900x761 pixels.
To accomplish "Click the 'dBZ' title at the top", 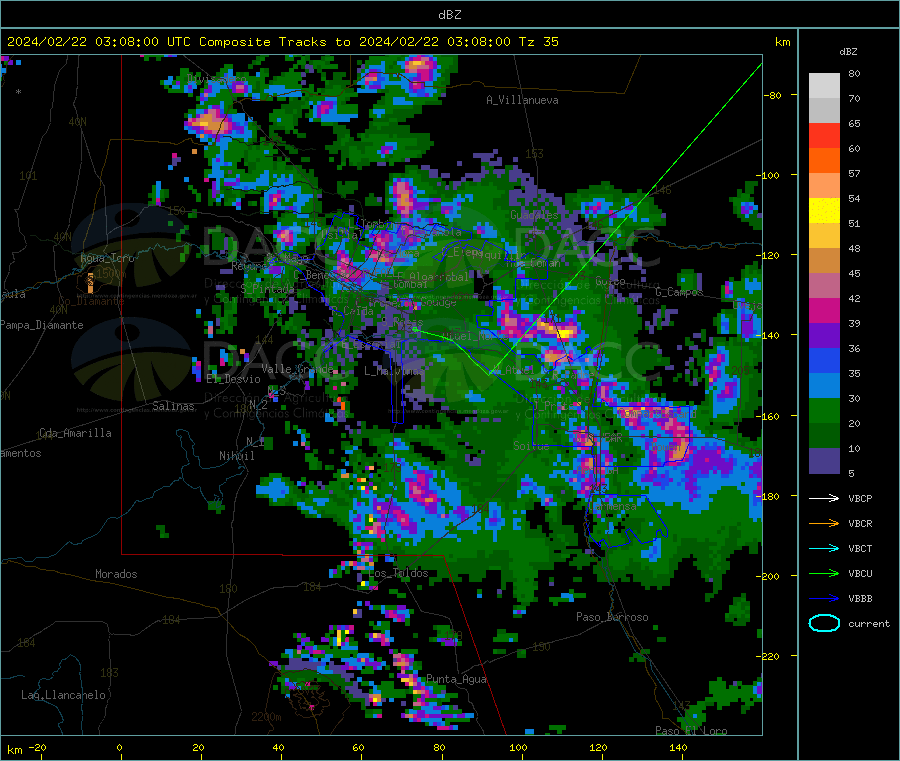I will [449, 15].
